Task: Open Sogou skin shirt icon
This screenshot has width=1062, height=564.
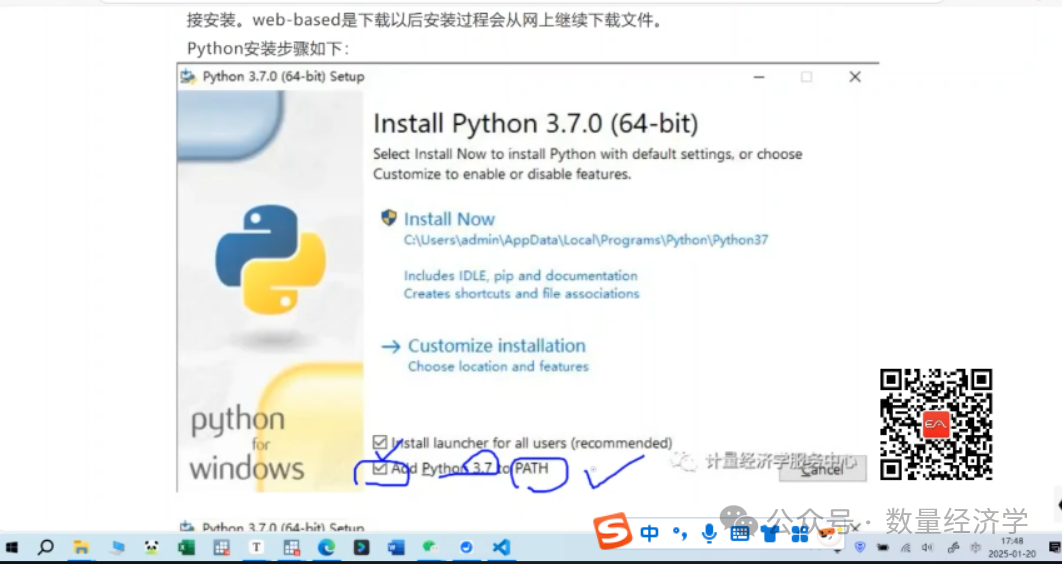Action: [770, 534]
